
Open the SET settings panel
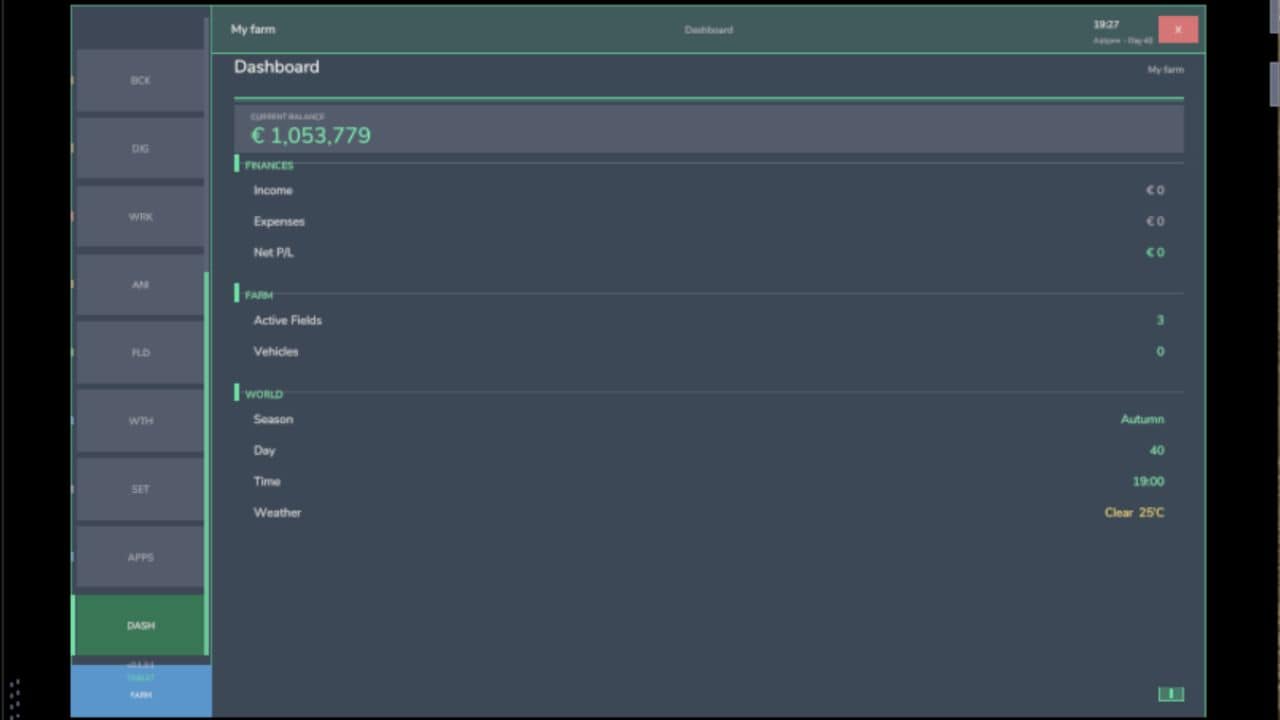click(140, 489)
